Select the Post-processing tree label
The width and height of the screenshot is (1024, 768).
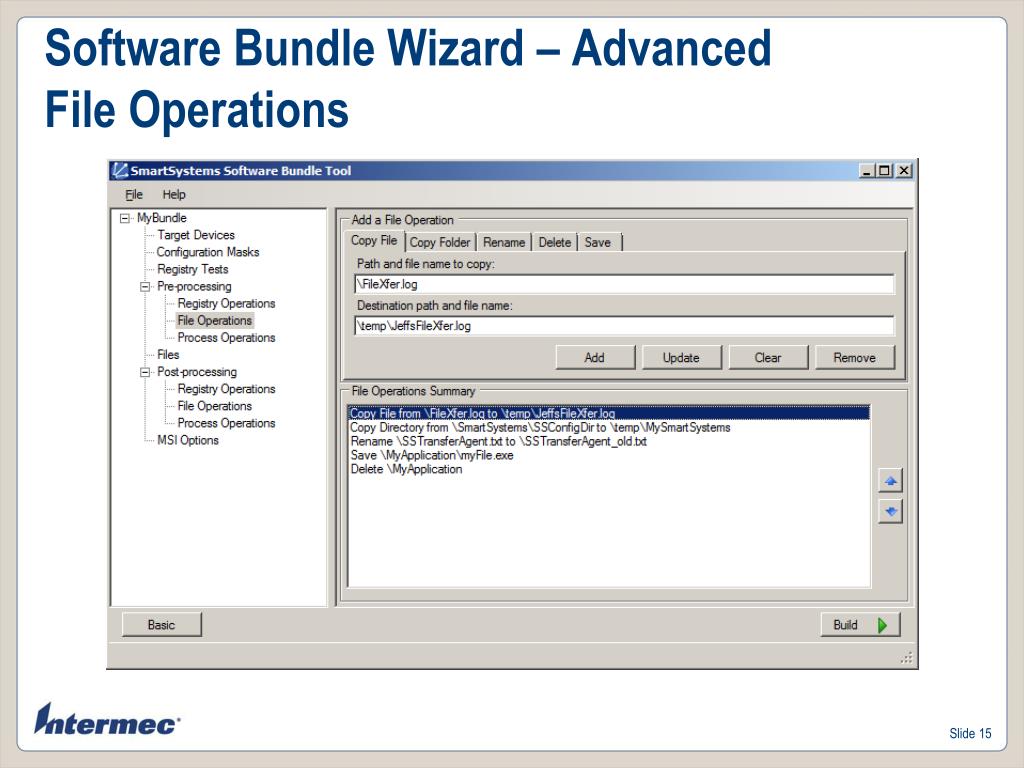coord(197,372)
